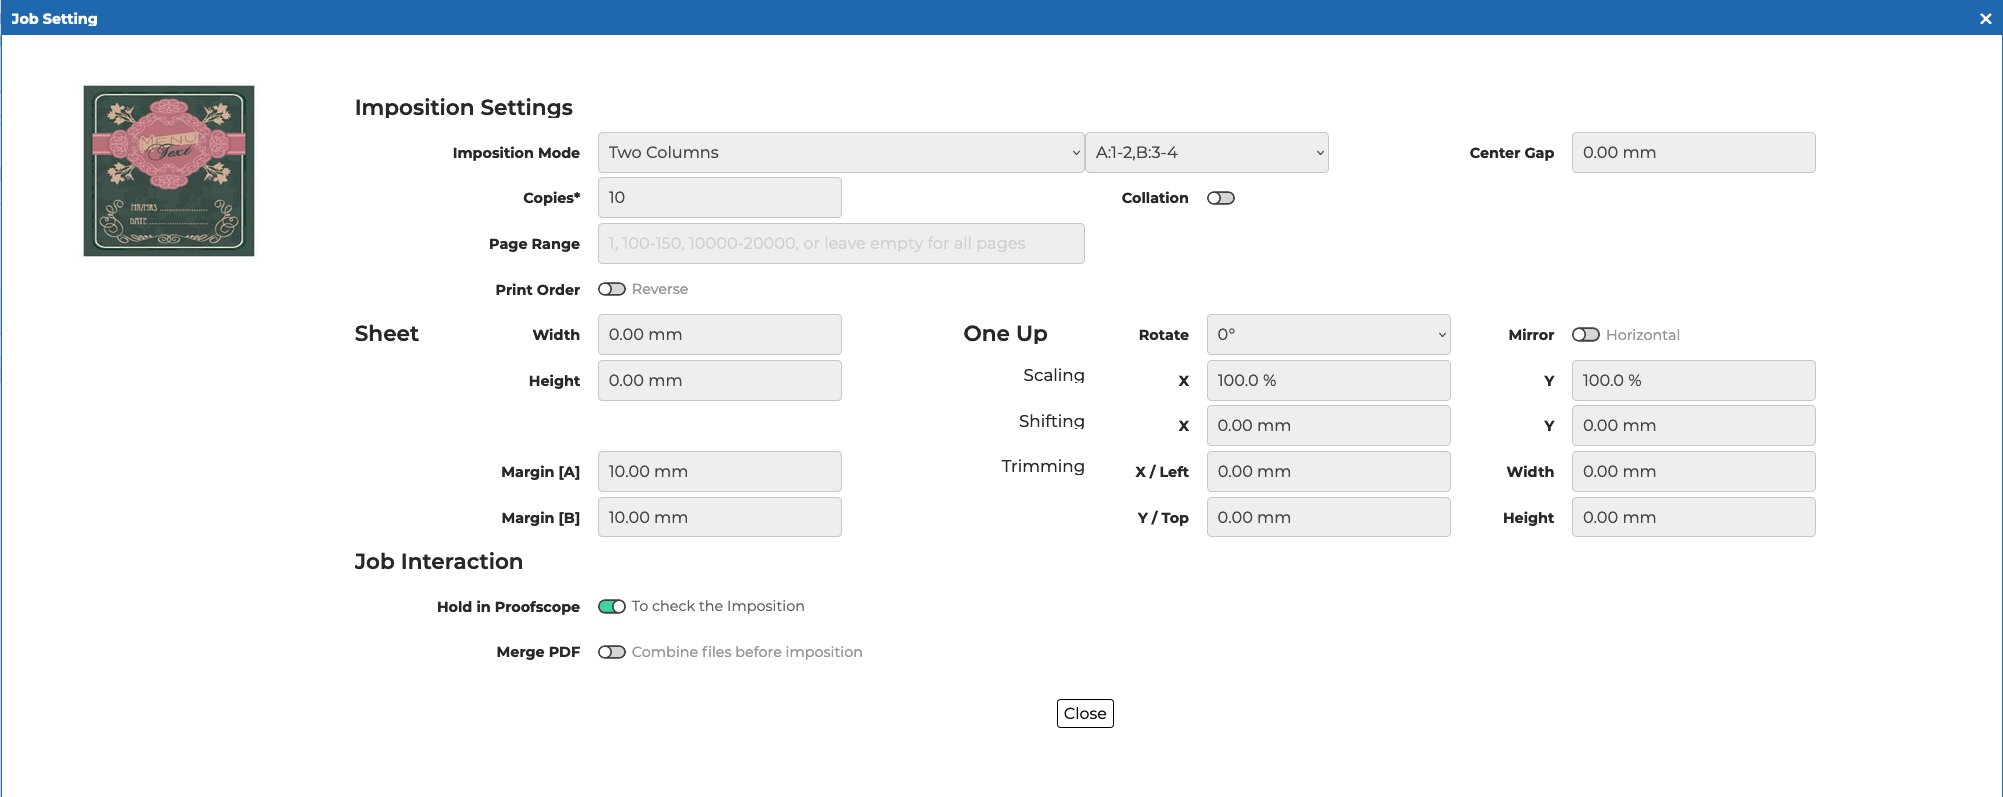The height and width of the screenshot is (797, 2003).
Task: Click the Sheet Width field
Action: tap(719, 335)
